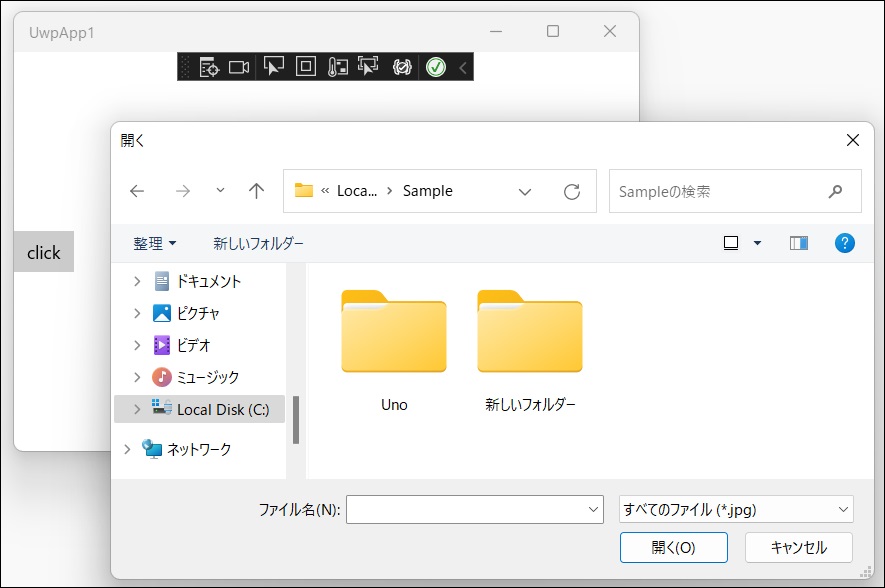Select the camera icon in the debug toolbar

click(238, 67)
